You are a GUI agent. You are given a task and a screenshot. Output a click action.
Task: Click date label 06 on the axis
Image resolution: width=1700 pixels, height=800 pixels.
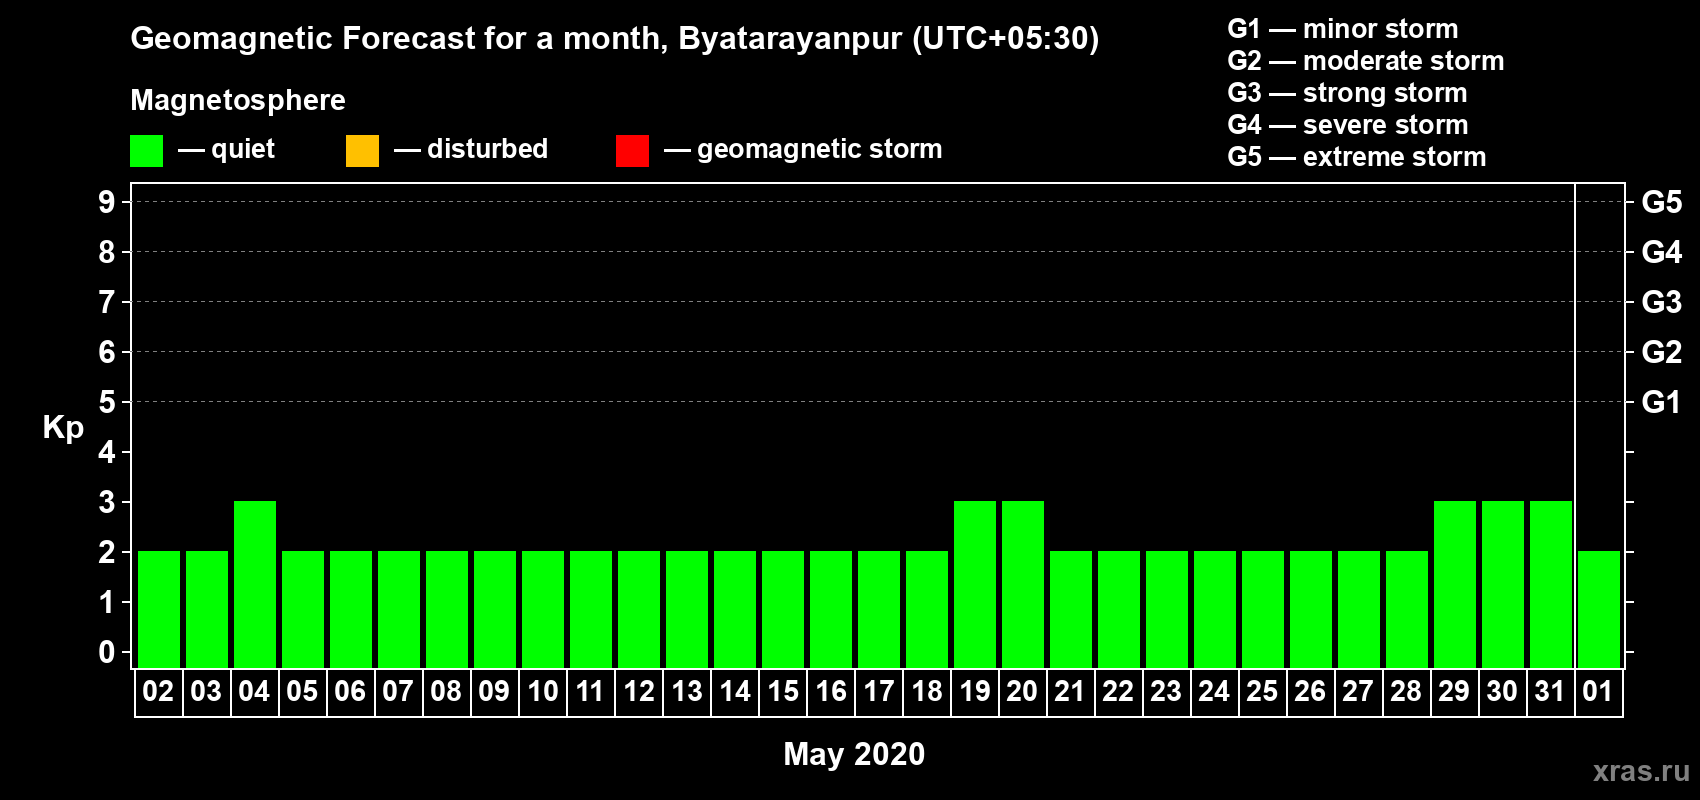click(x=350, y=692)
